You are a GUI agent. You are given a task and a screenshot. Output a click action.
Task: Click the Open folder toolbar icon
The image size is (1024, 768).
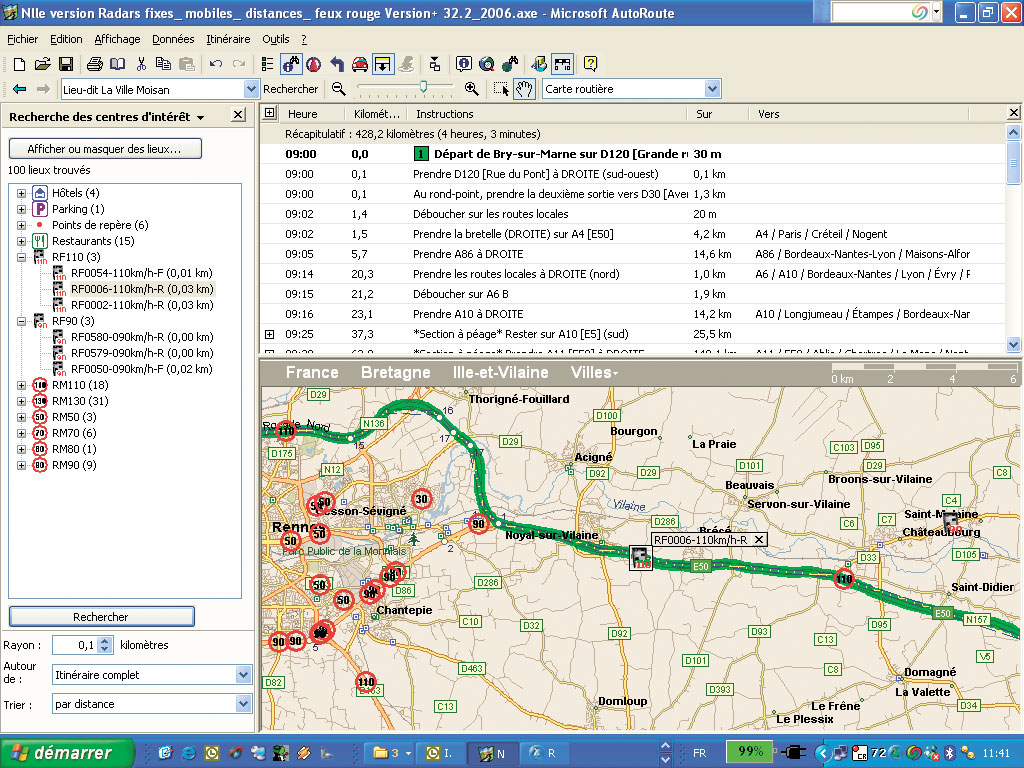[42, 64]
